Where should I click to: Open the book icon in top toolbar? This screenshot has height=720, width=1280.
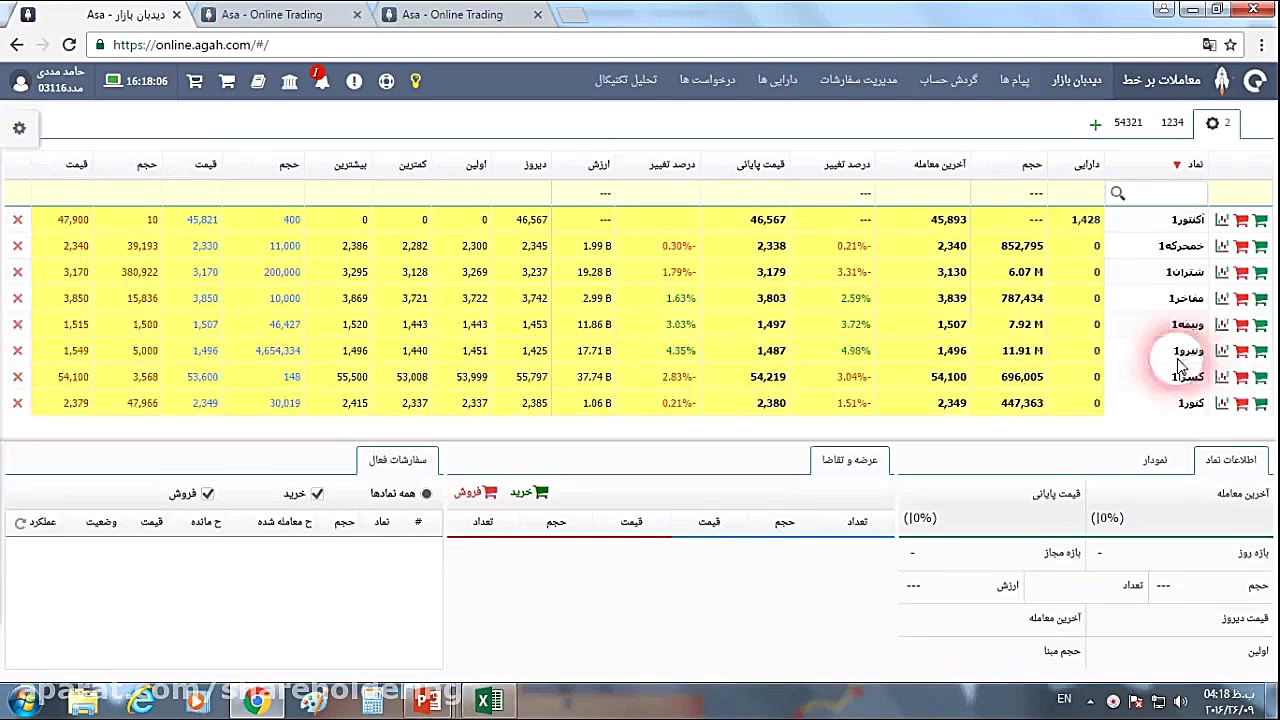pos(258,81)
